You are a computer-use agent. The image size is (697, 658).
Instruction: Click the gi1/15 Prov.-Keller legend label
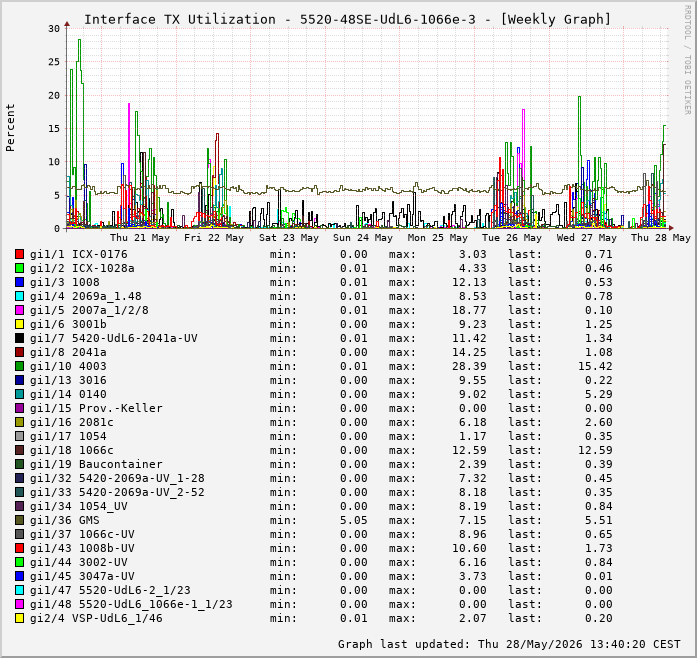pyautogui.click(x=96, y=408)
